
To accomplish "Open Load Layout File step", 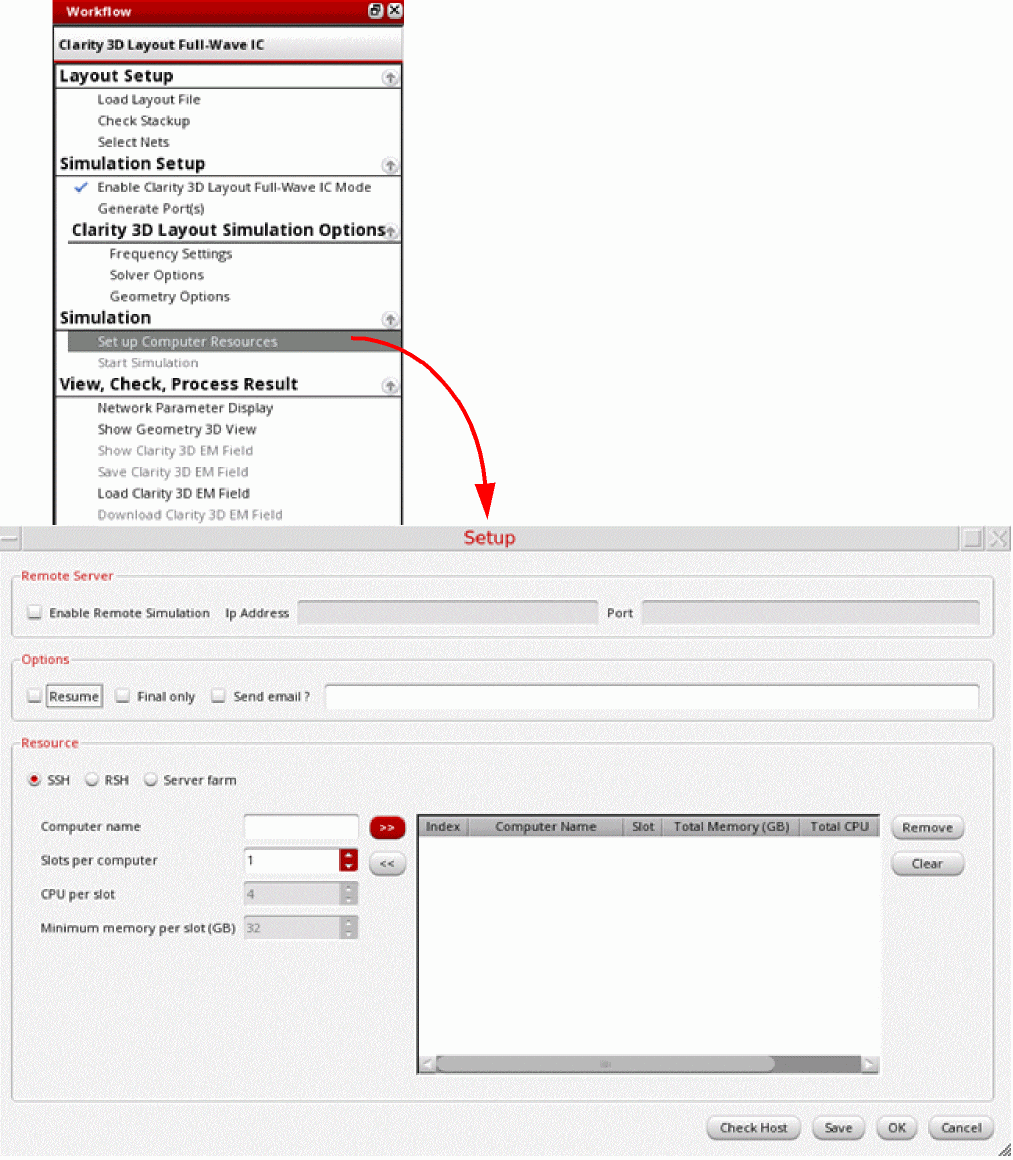I will [x=149, y=99].
